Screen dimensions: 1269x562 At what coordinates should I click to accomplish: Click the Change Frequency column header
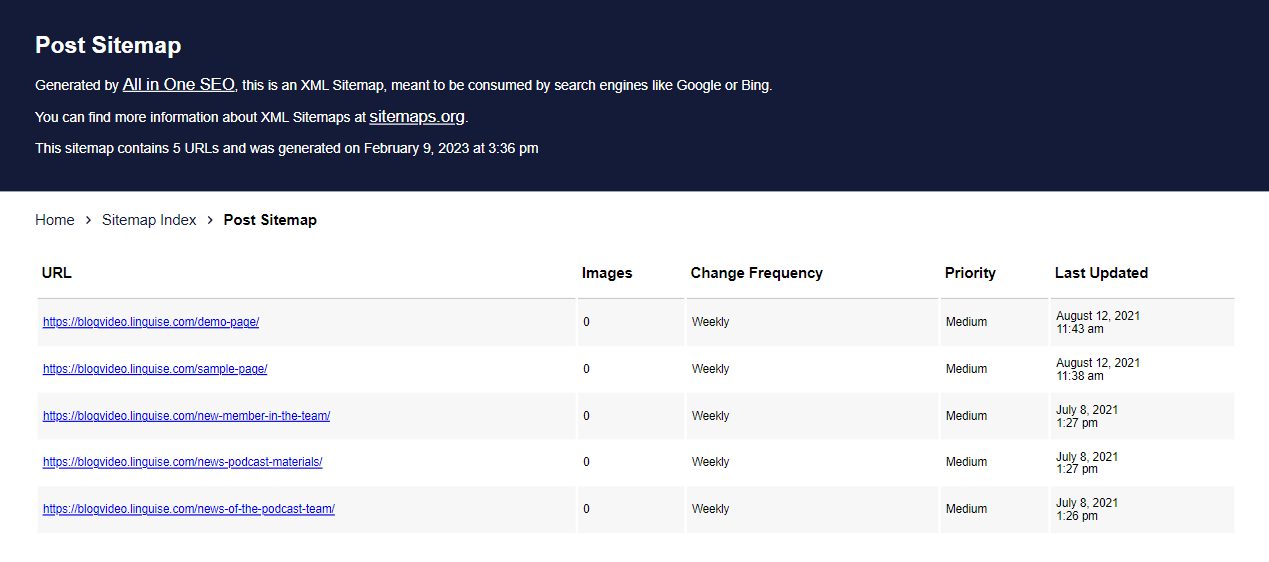(x=757, y=273)
